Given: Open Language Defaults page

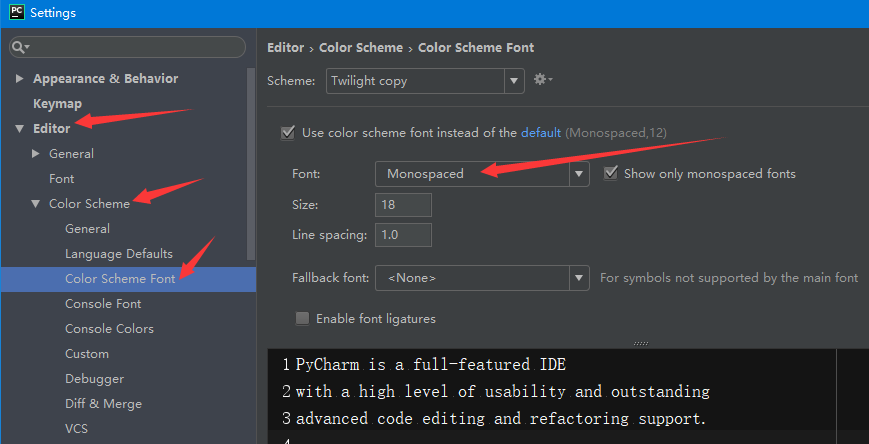Looking at the screenshot, I should [x=119, y=254].
